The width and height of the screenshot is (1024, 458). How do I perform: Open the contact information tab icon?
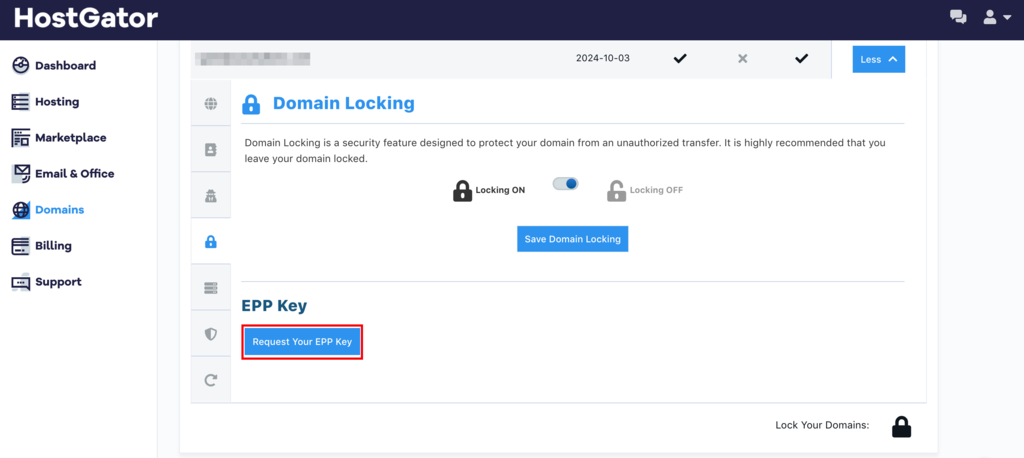pyautogui.click(x=211, y=149)
